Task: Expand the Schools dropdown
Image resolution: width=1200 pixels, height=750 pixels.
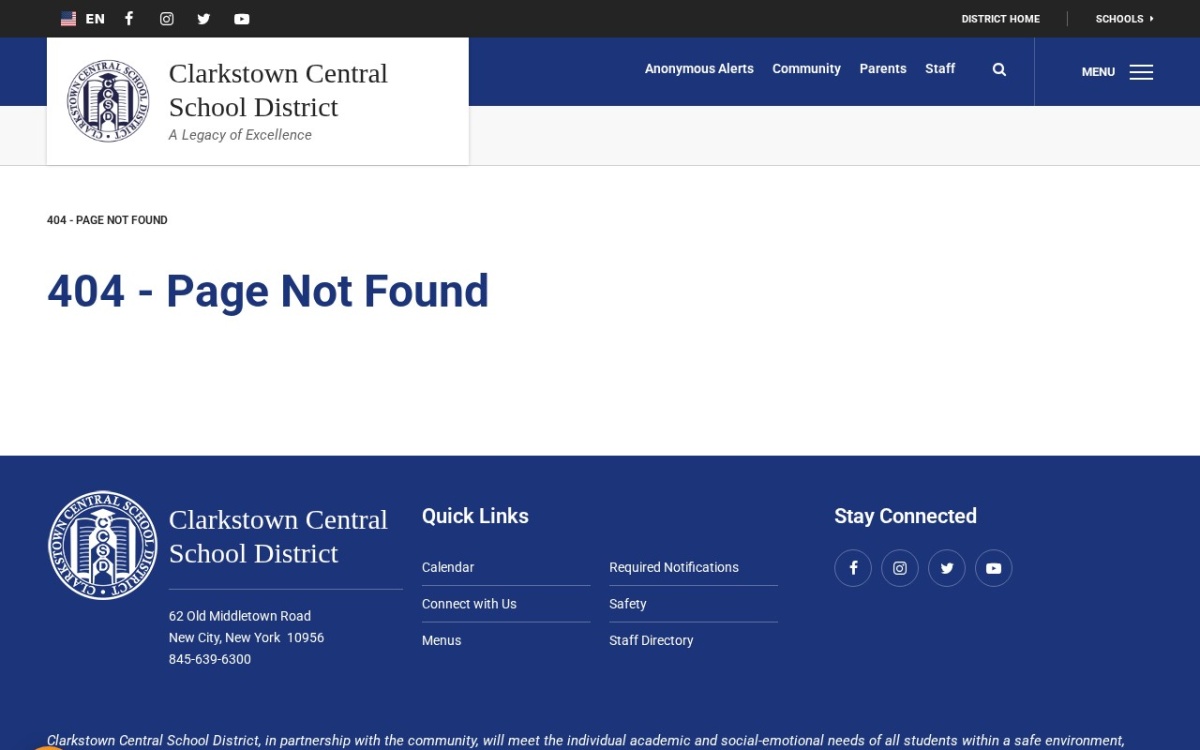Action: (1124, 19)
